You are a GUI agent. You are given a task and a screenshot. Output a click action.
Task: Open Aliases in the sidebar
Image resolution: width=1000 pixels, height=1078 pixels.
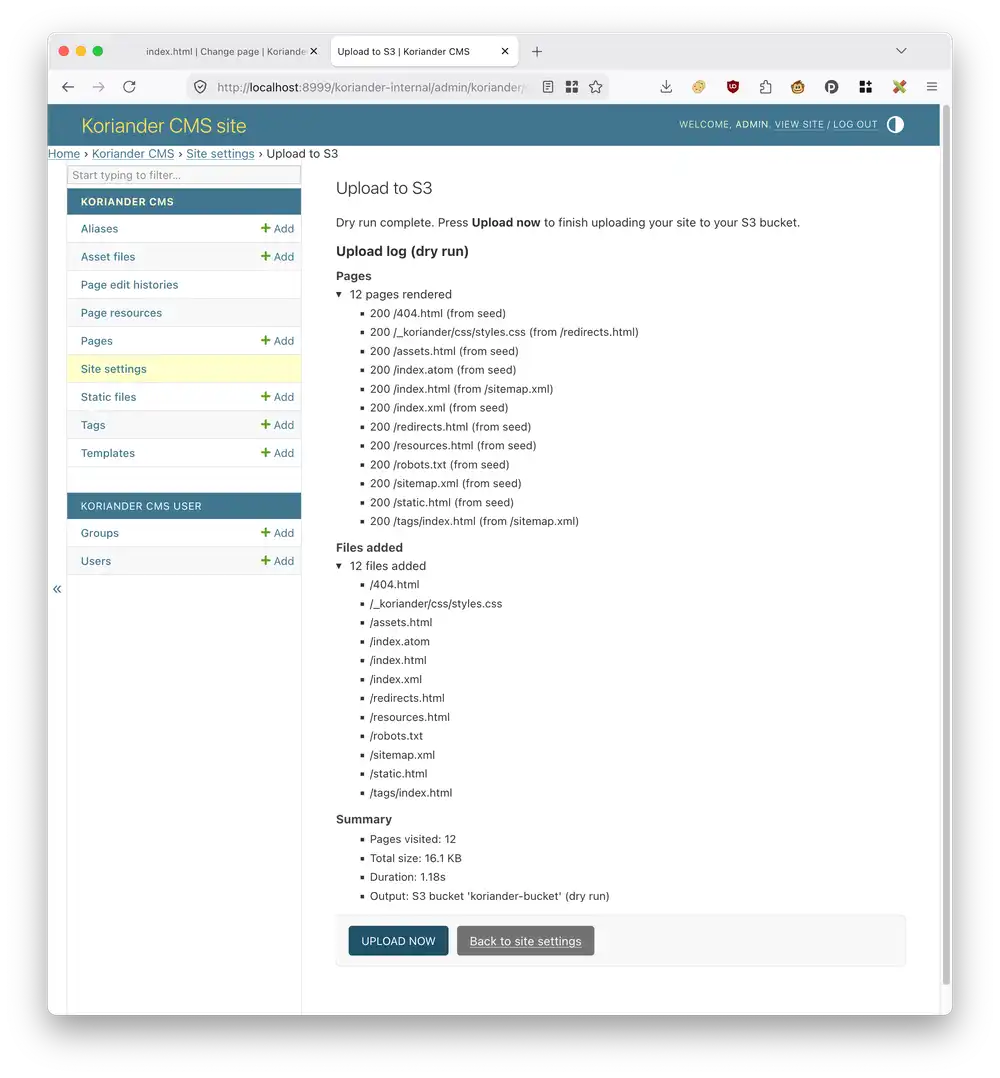(x=99, y=229)
